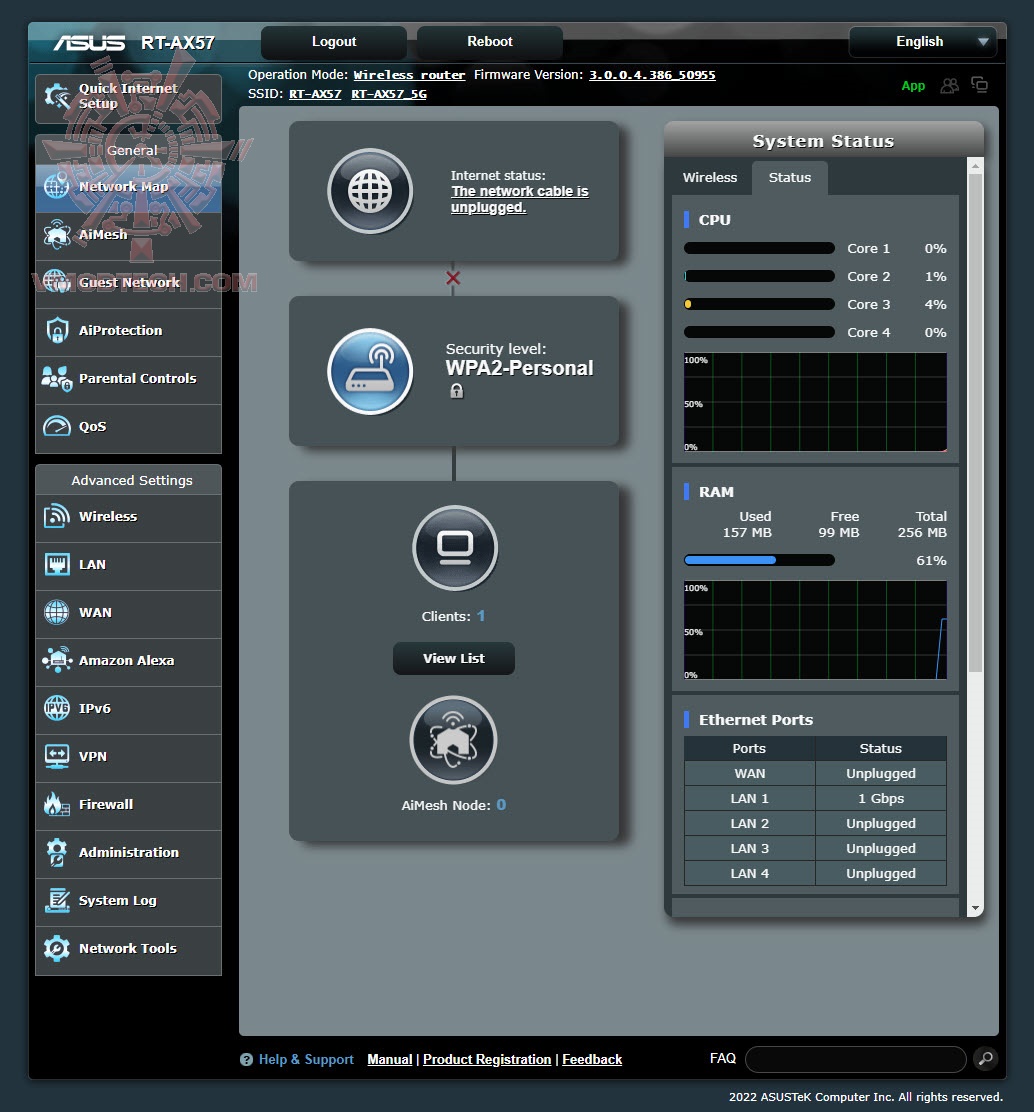Viewport: 1034px width, 1112px height.
Task: Click the scroll down arrow in System Status
Action: click(x=975, y=908)
